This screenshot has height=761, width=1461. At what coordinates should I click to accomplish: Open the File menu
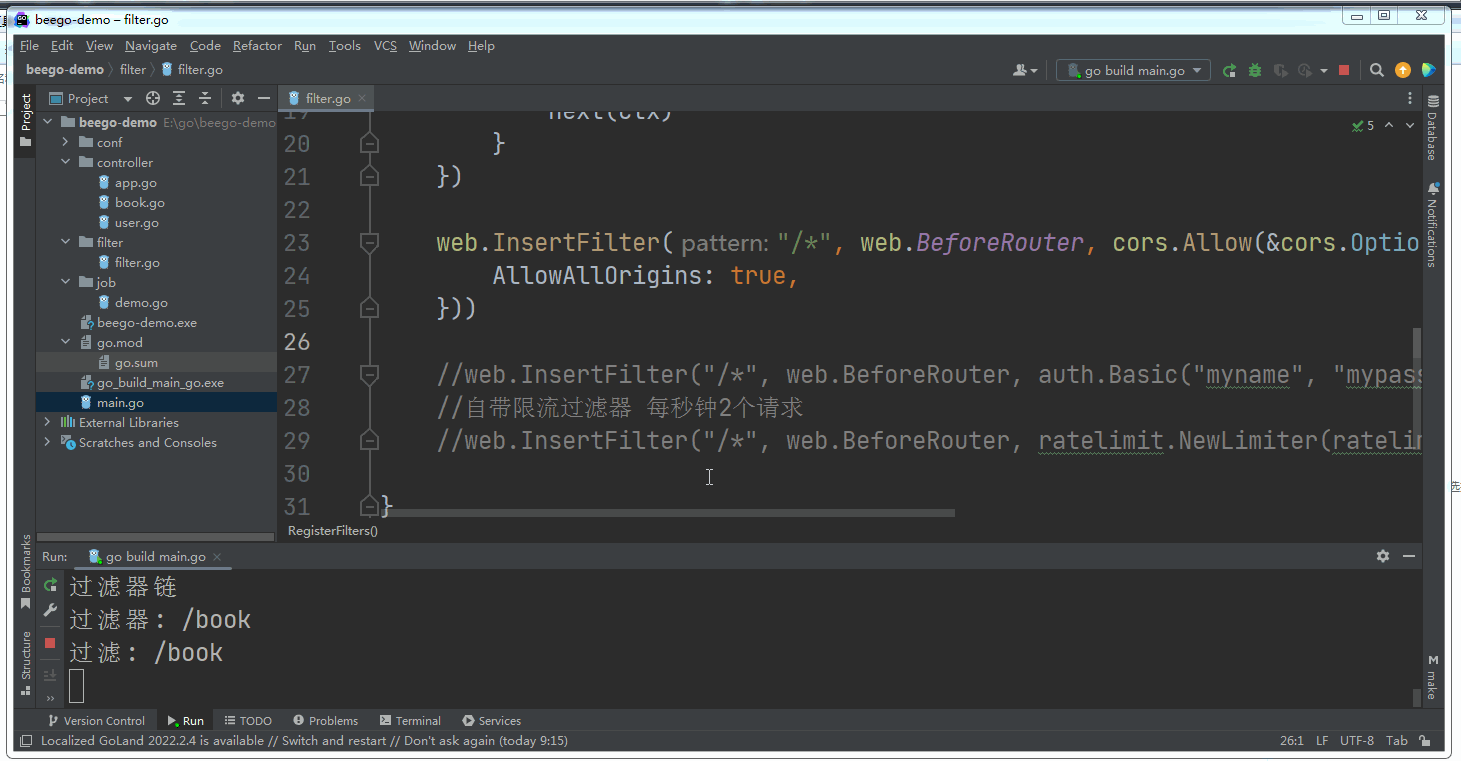(x=29, y=45)
